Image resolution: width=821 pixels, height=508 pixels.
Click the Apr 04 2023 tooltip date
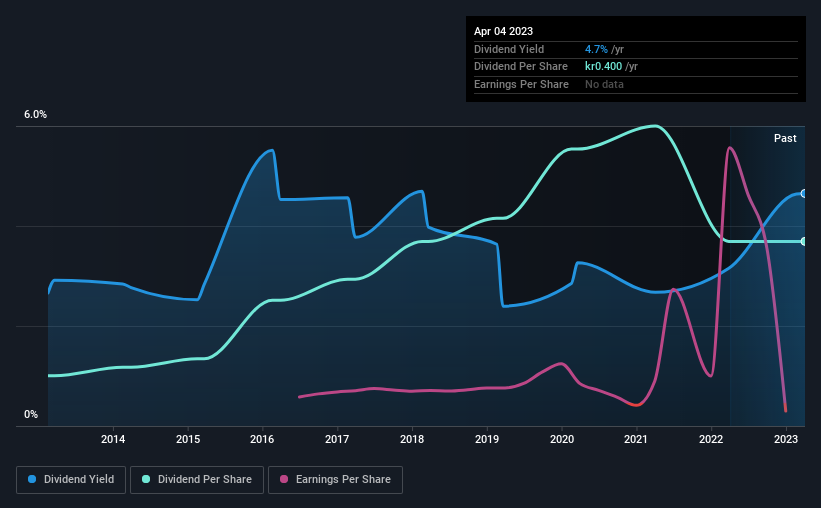pos(503,31)
